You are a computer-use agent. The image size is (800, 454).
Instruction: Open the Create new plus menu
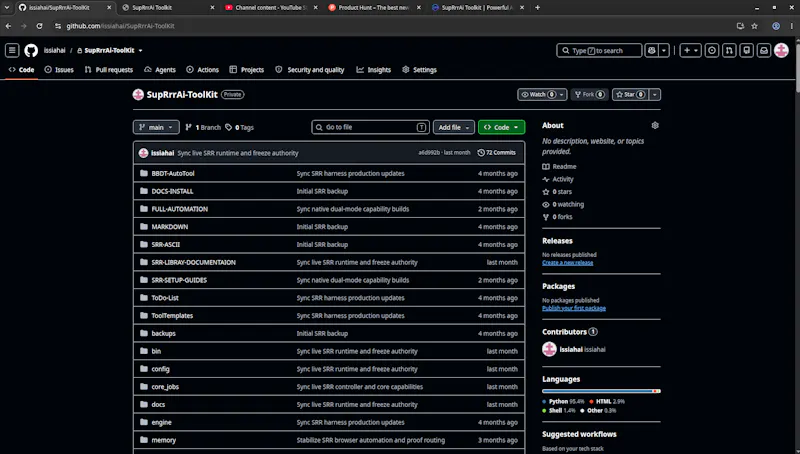[690, 50]
